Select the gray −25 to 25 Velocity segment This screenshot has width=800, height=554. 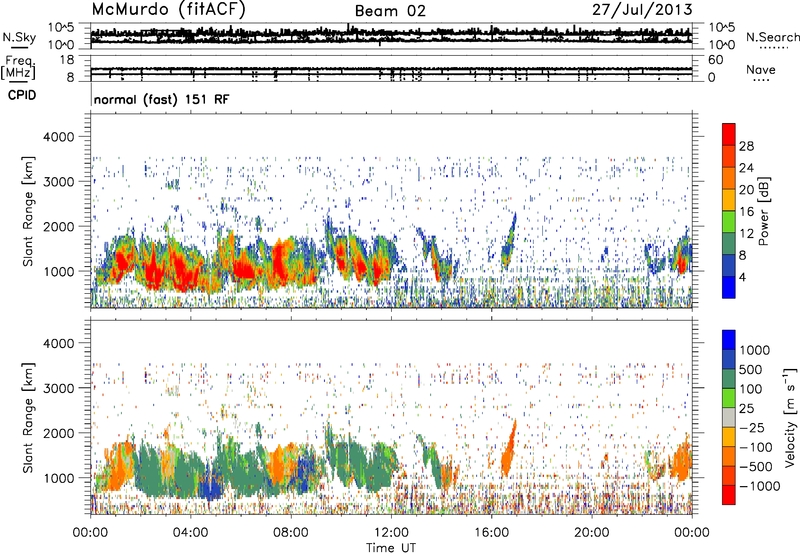[729, 417]
